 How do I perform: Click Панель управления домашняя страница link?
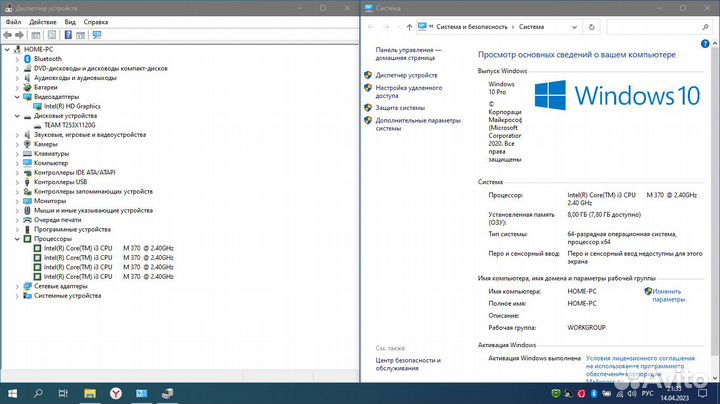point(408,54)
